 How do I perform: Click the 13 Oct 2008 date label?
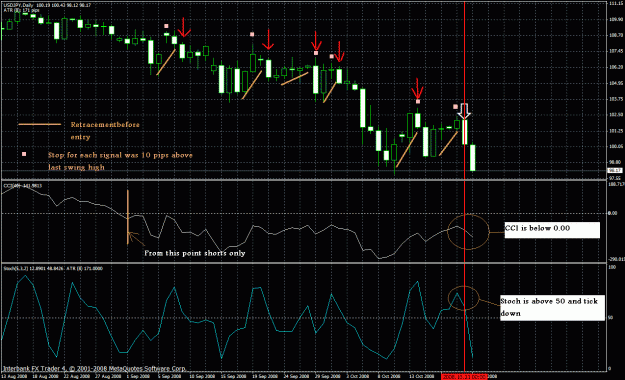point(421,376)
